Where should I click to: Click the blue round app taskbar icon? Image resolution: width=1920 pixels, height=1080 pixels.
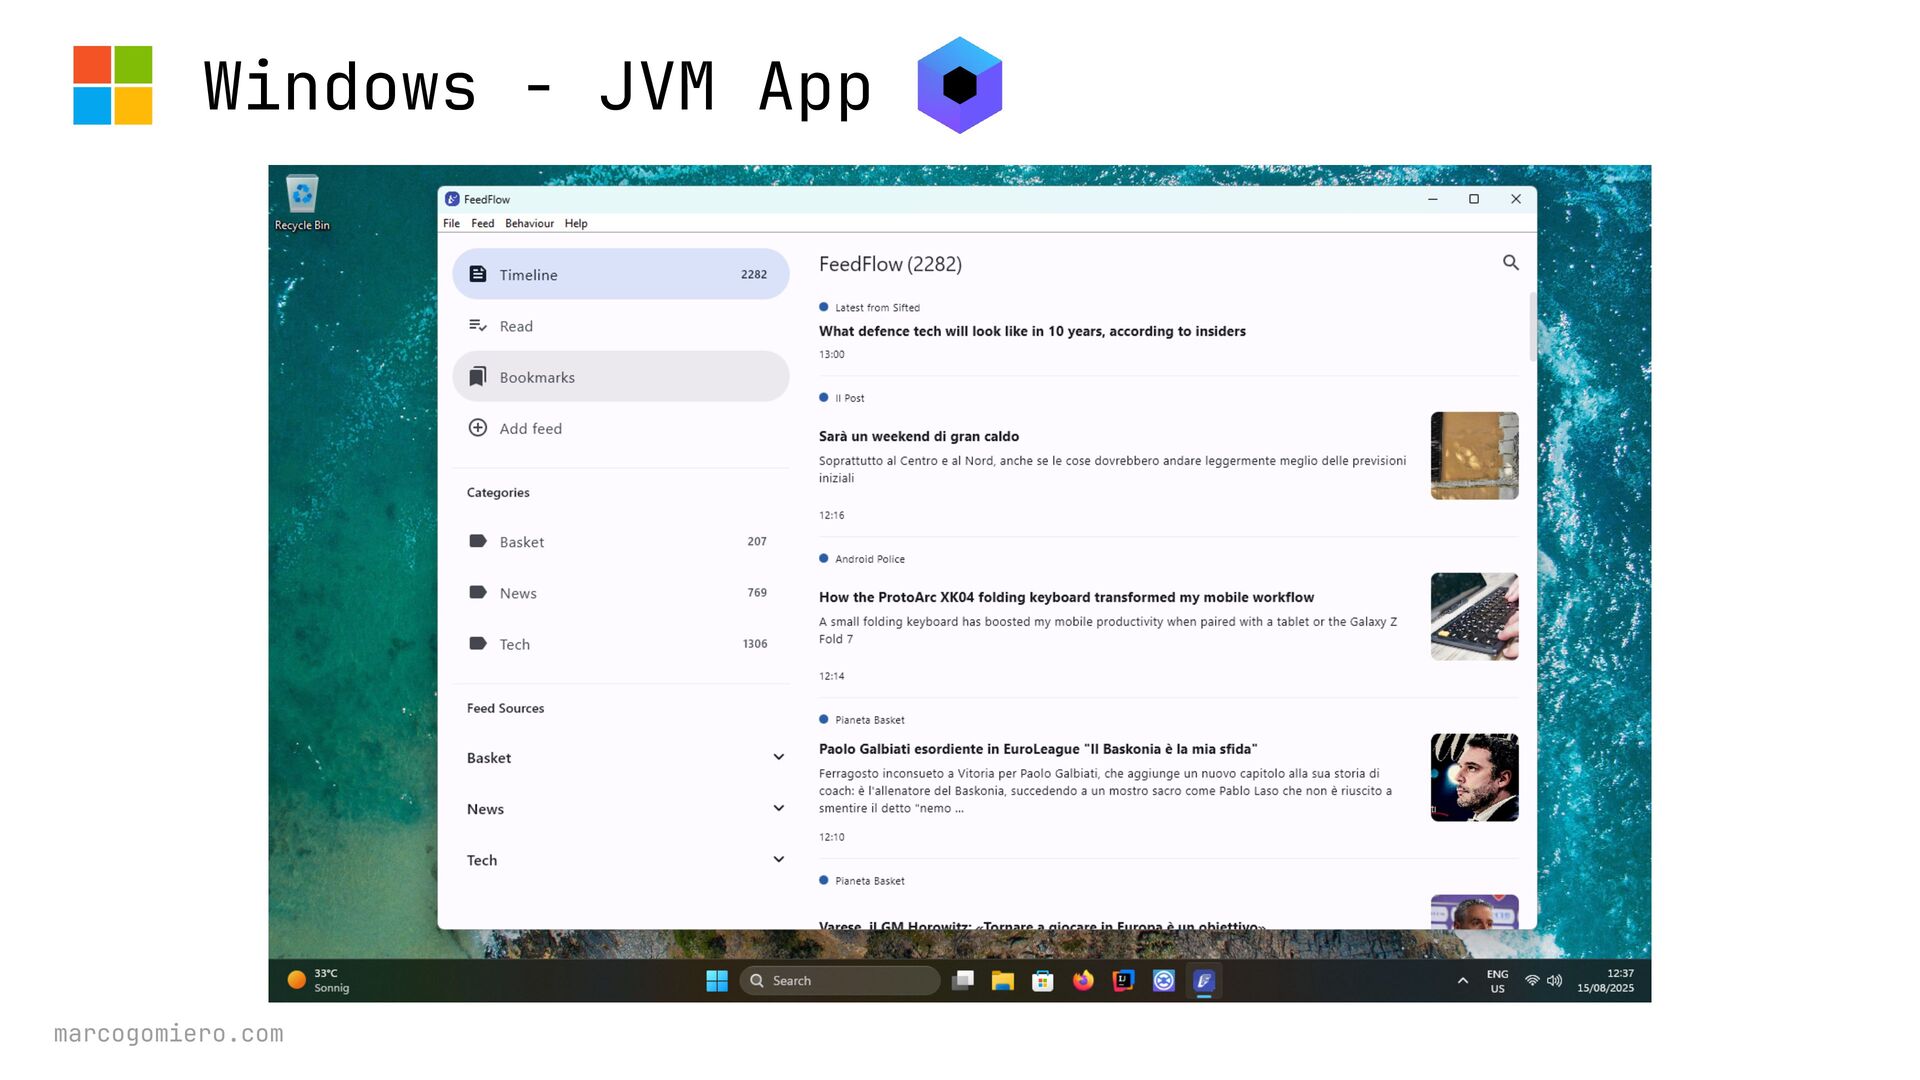point(1164,981)
